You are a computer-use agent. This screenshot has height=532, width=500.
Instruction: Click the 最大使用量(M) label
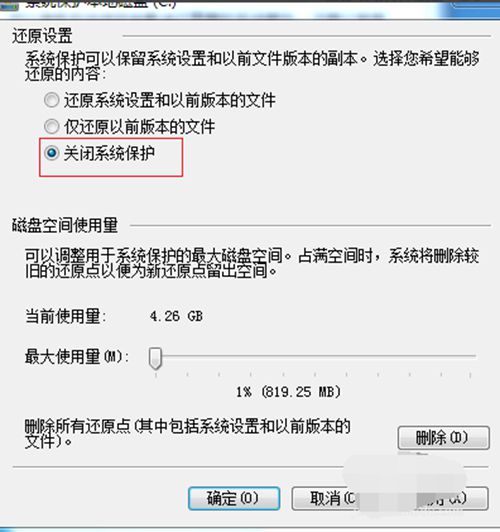click(77, 357)
